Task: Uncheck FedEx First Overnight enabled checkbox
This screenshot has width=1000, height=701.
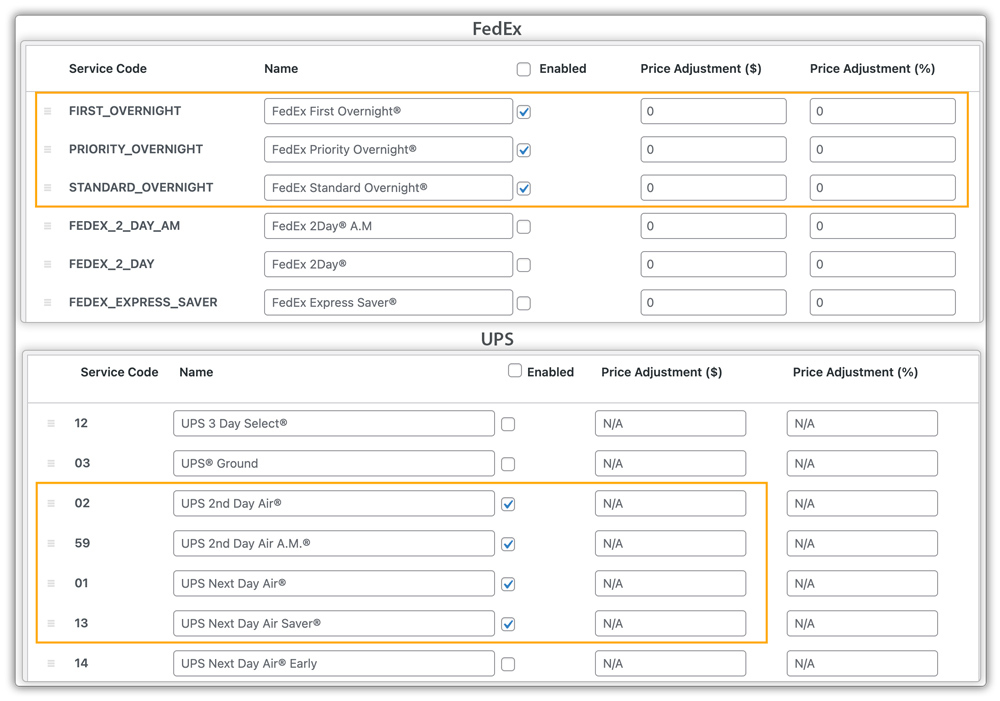Action: (524, 112)
